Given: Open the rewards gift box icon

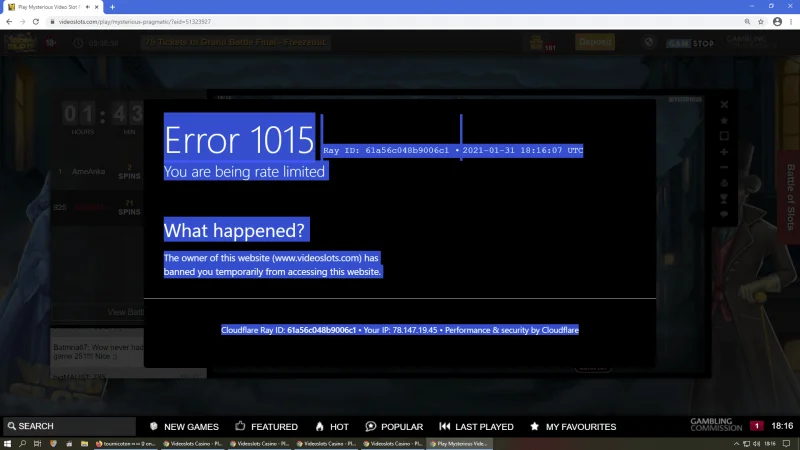Looking at the screenshot, I should click(536, 42).
